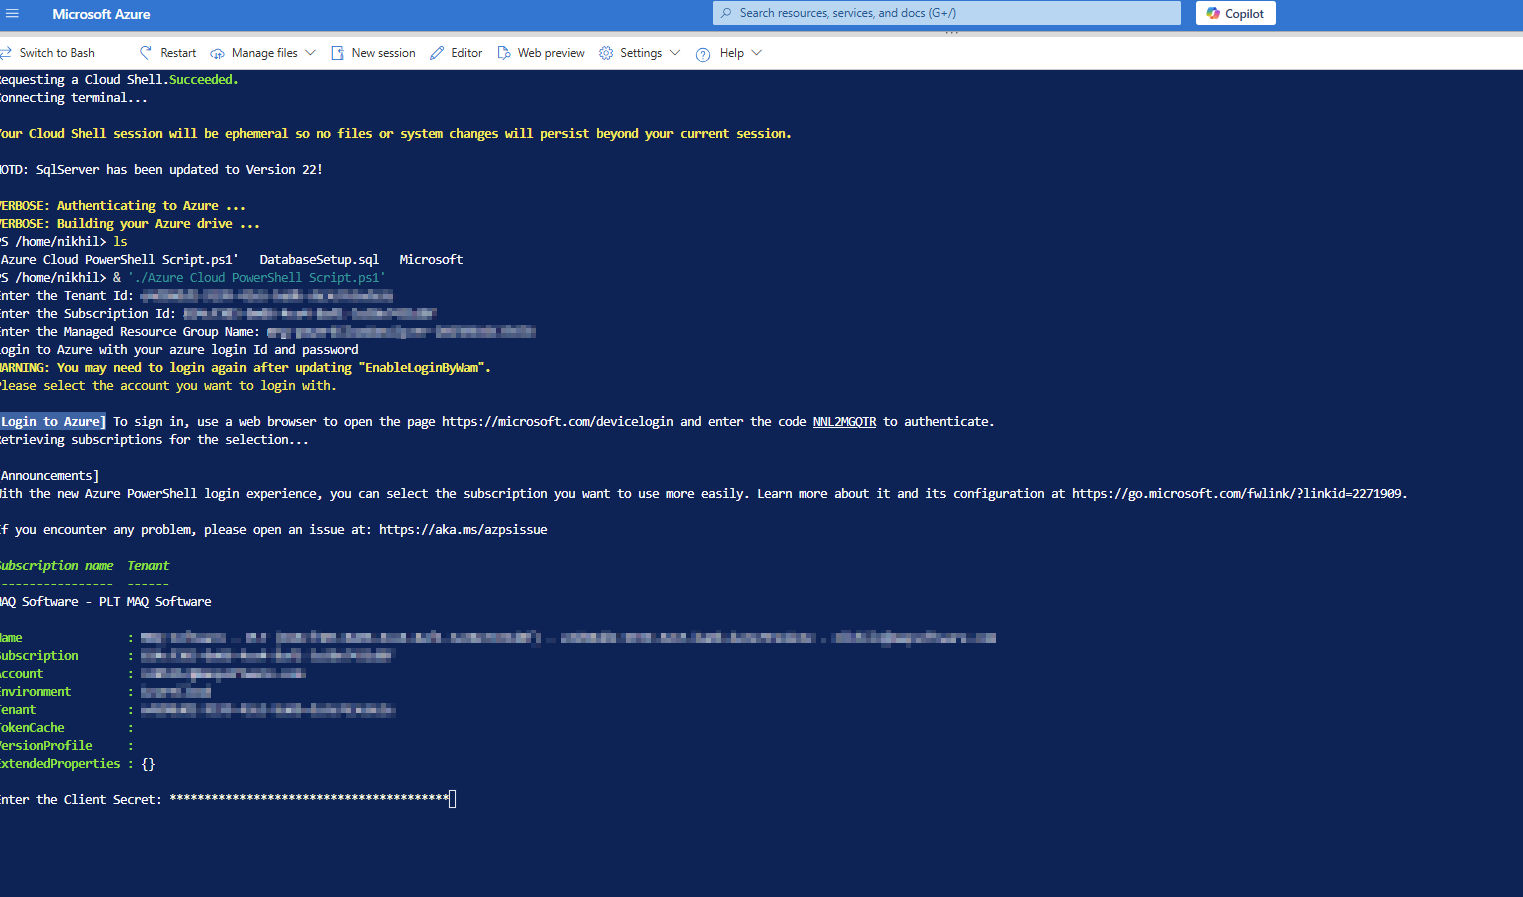
Task: Click the Web preview icon
Action: click(x=504, y=53)
